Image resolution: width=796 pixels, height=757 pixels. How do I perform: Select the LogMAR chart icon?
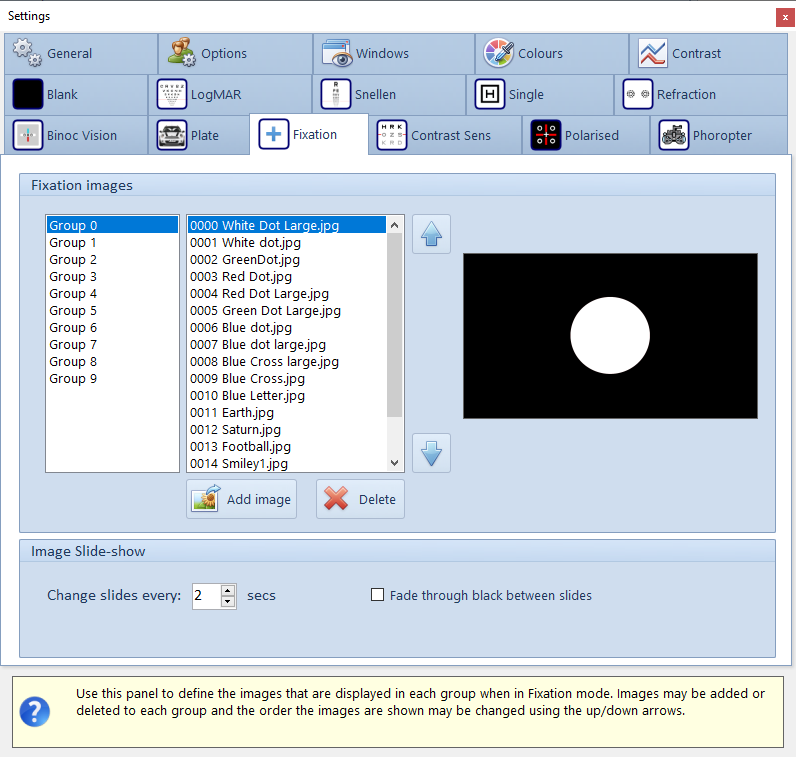coord(172,95)
